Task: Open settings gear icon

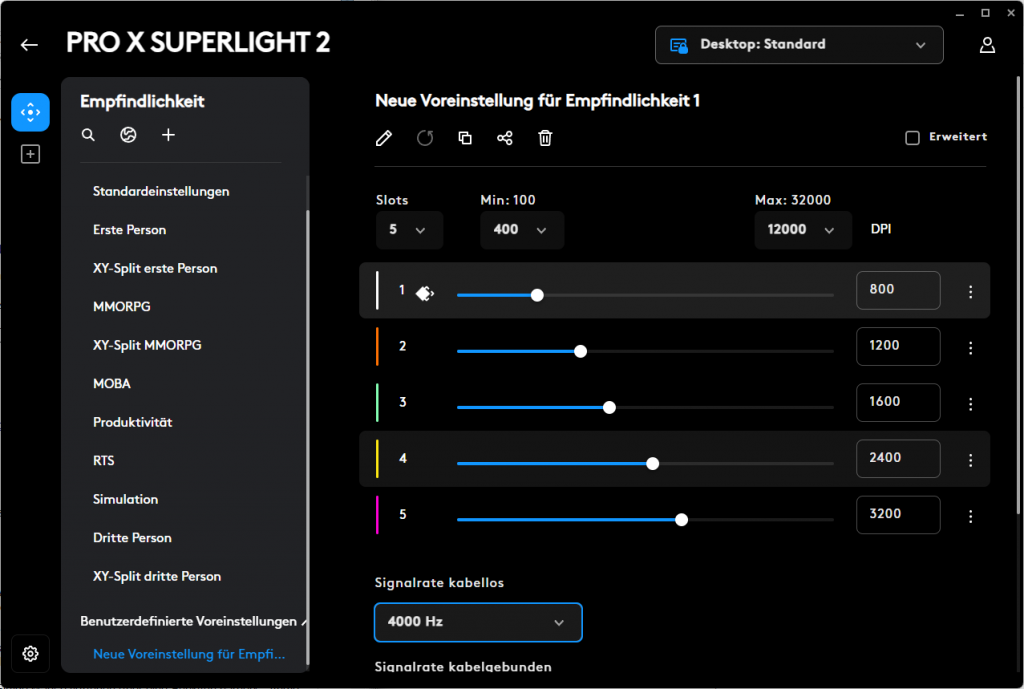Action: tap(30, 653)
